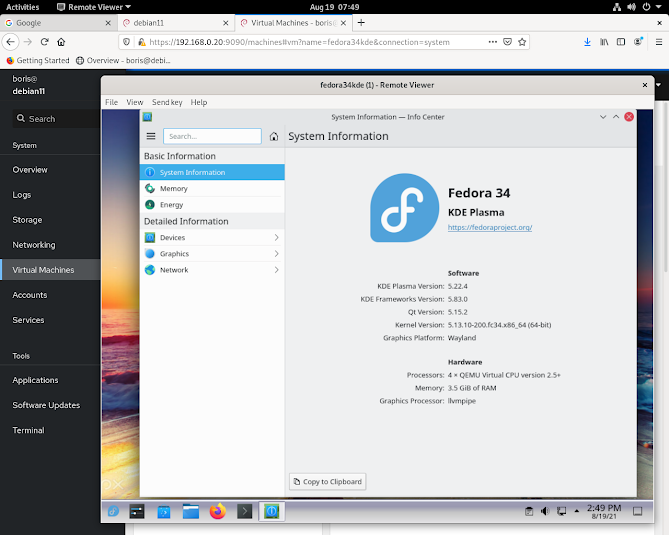
Task: Save page to Pocket
Action: [x=507, y=42]
